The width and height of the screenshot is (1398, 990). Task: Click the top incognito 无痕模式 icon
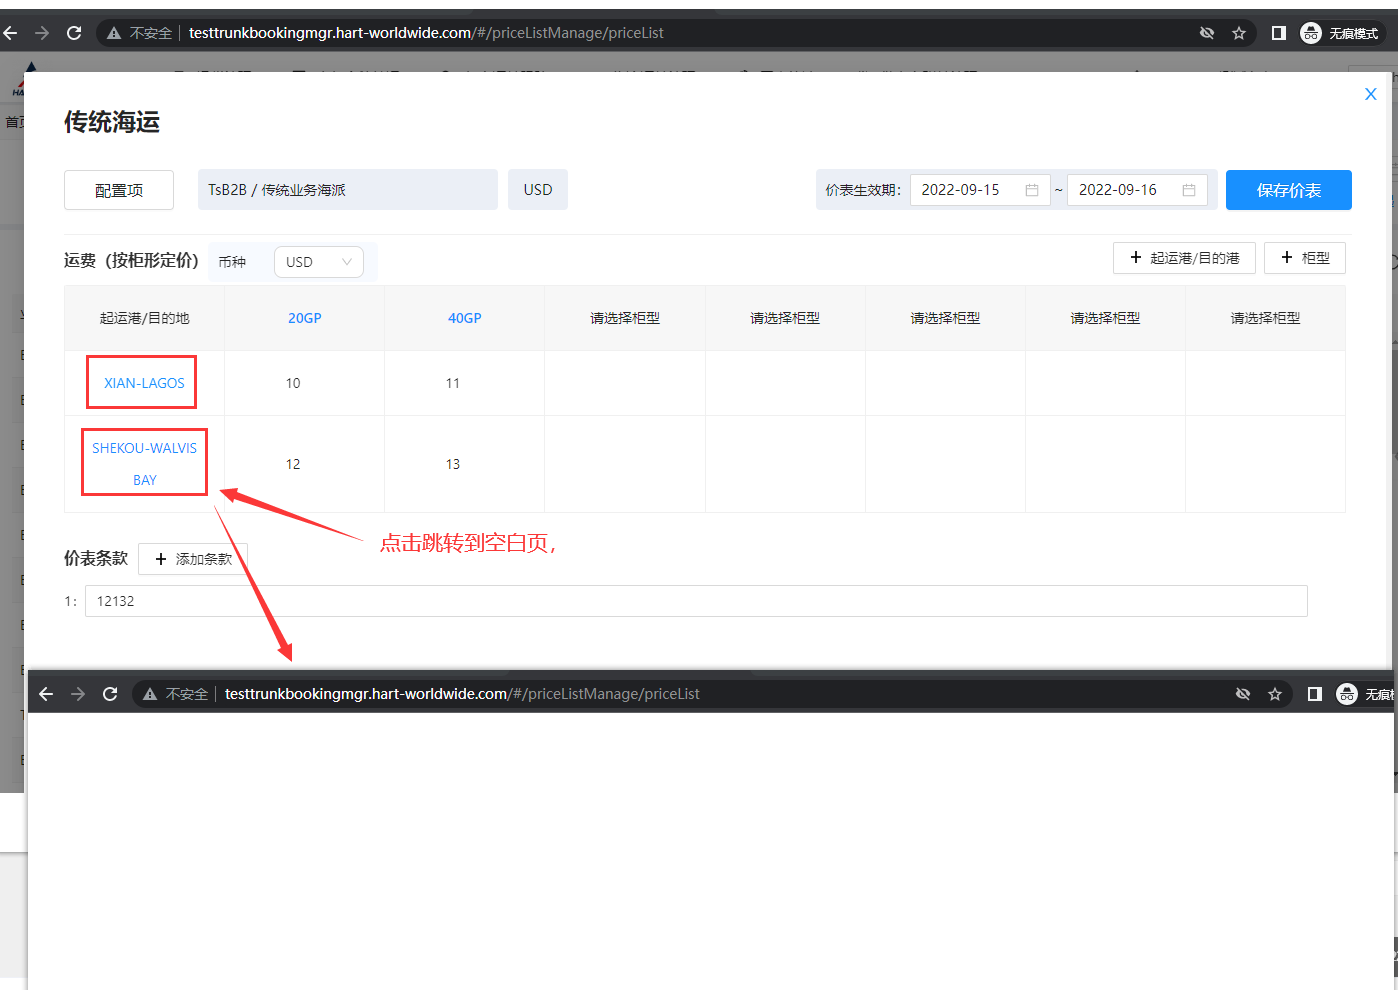pos(1311,33)
